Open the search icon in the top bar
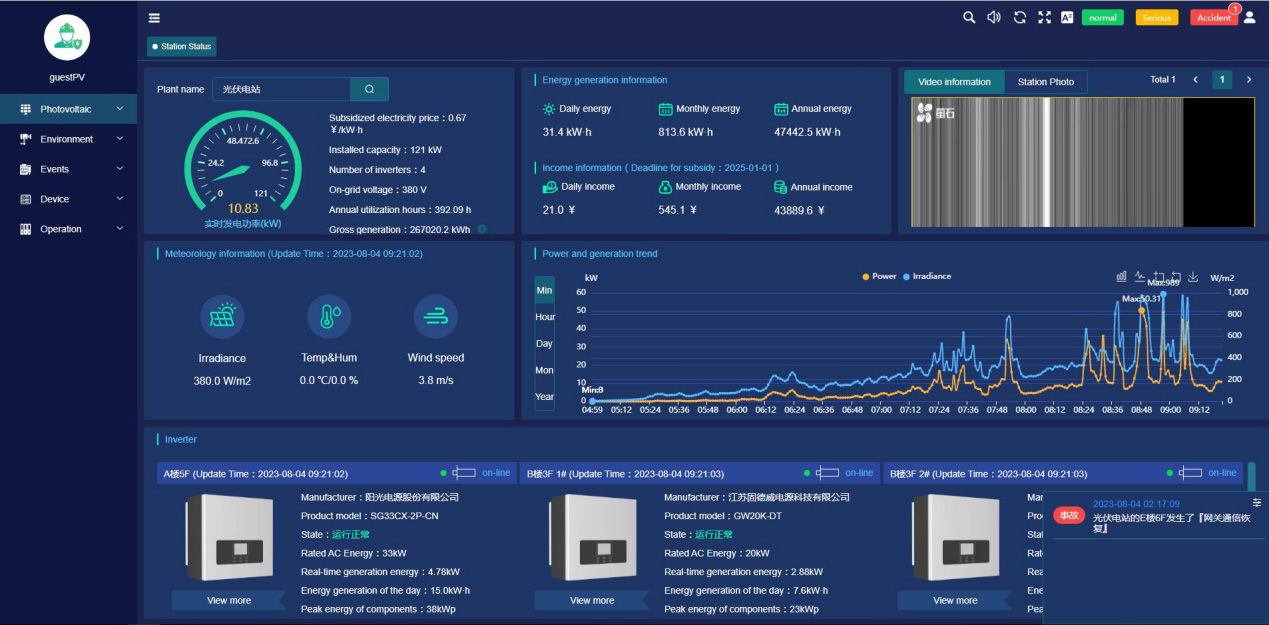Viewport: 1269px width, 625px height. tap(967, 17)
